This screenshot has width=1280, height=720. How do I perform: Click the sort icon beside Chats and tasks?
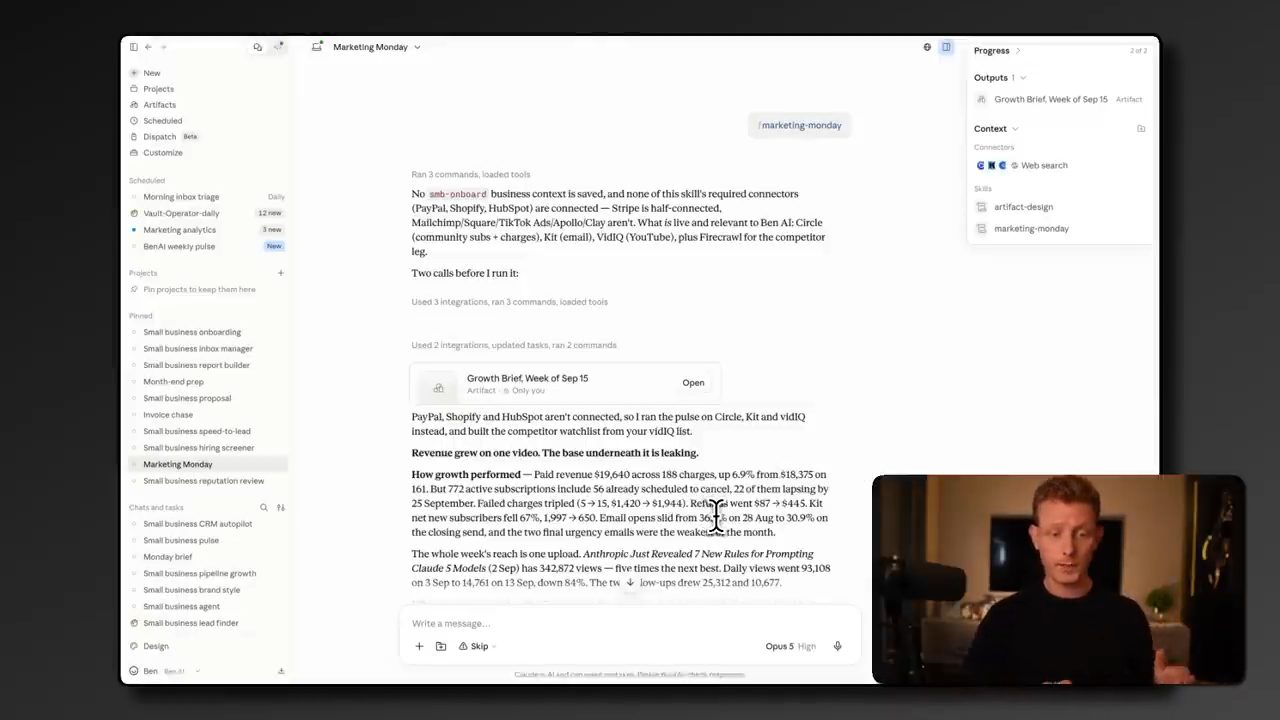280,508
